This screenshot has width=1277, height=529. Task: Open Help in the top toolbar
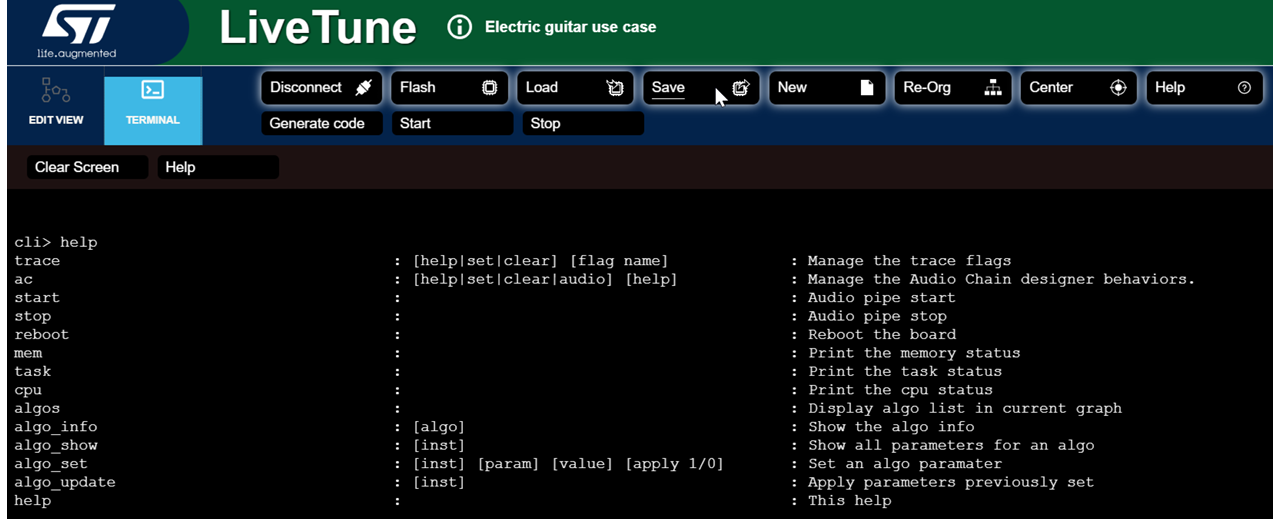tap(1205, 88)
